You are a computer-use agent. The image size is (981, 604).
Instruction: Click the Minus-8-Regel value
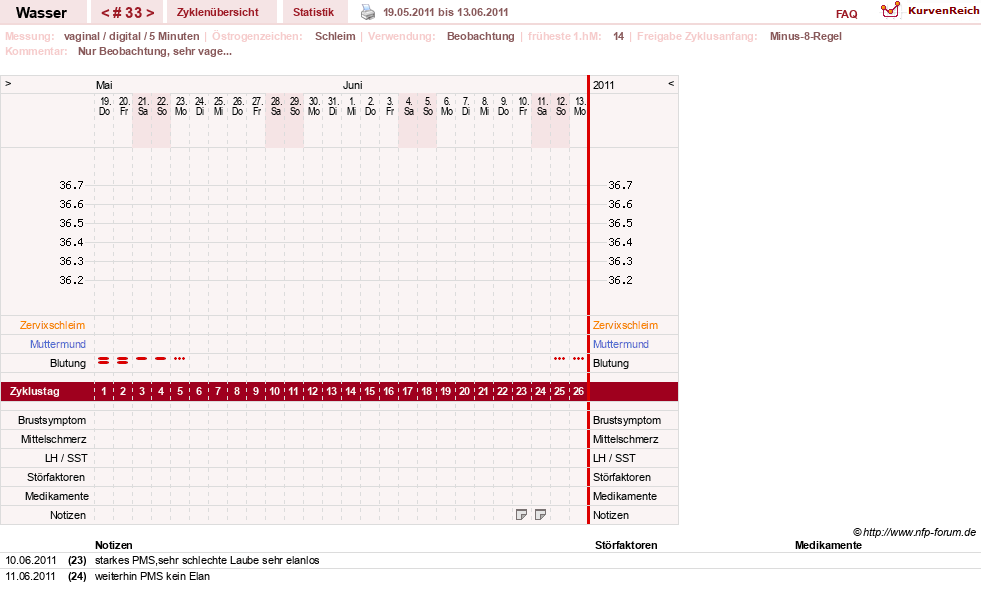[805, 36]
